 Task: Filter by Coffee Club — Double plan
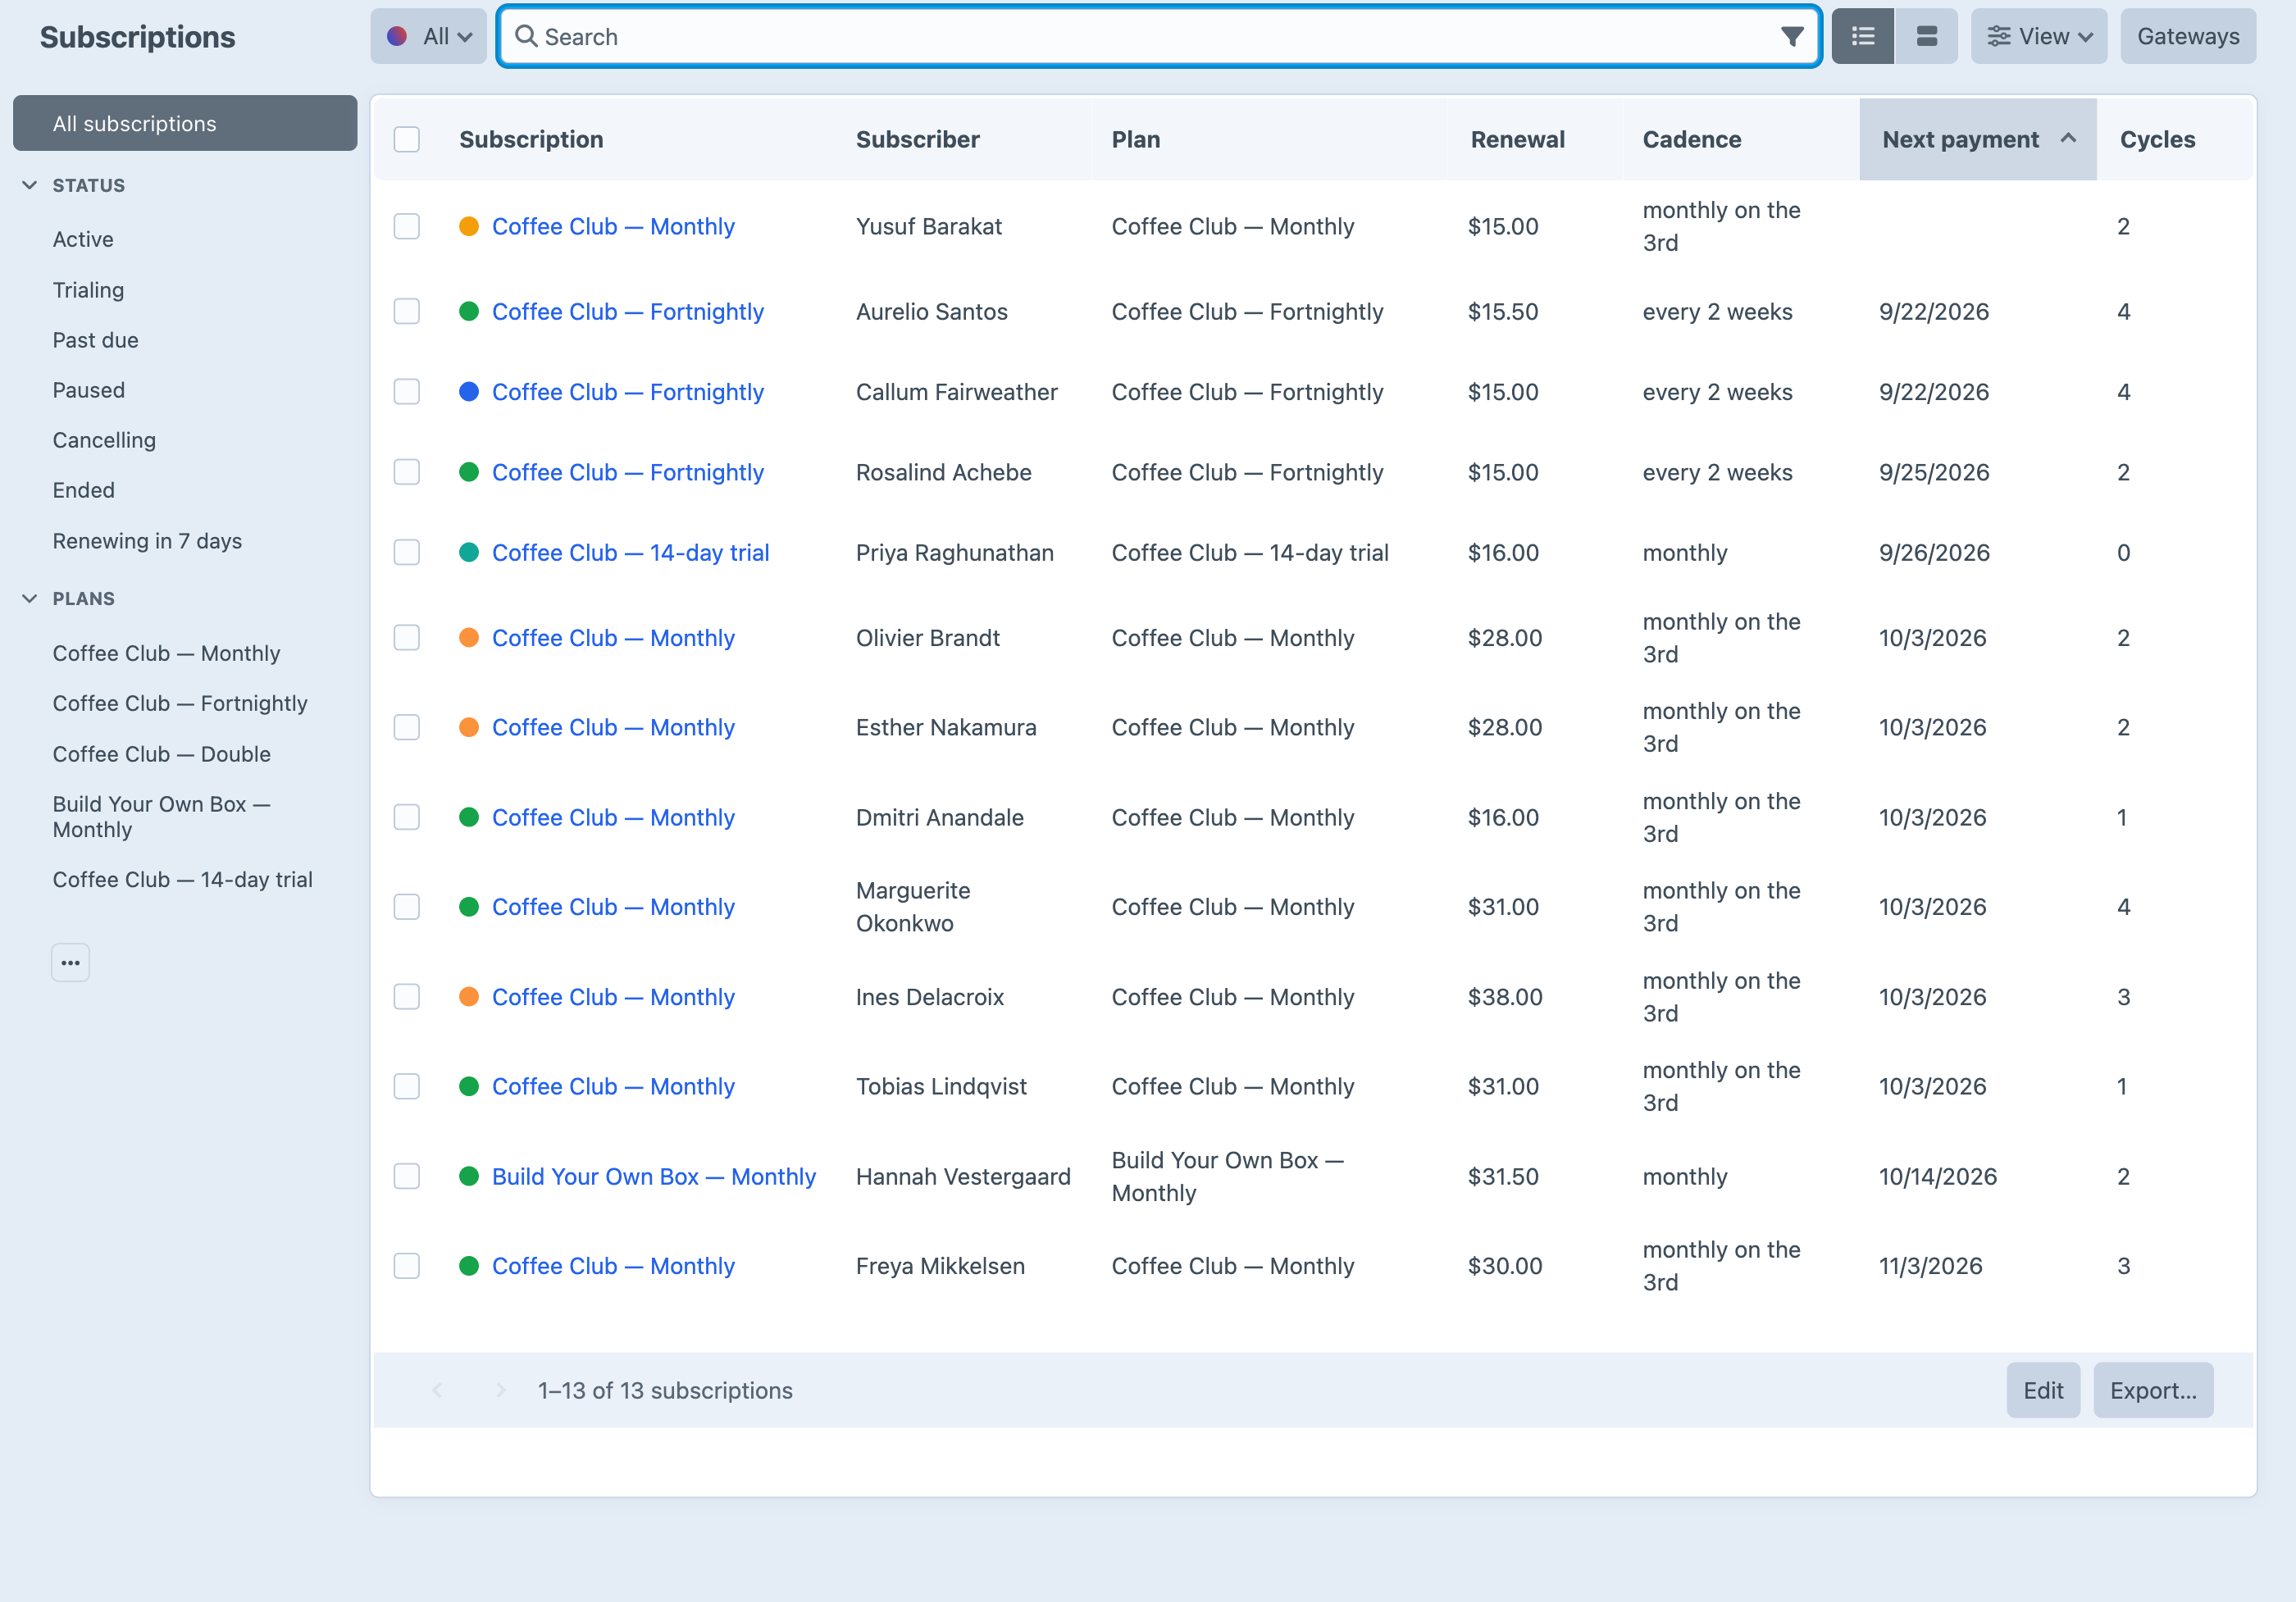tap(161, 754)
